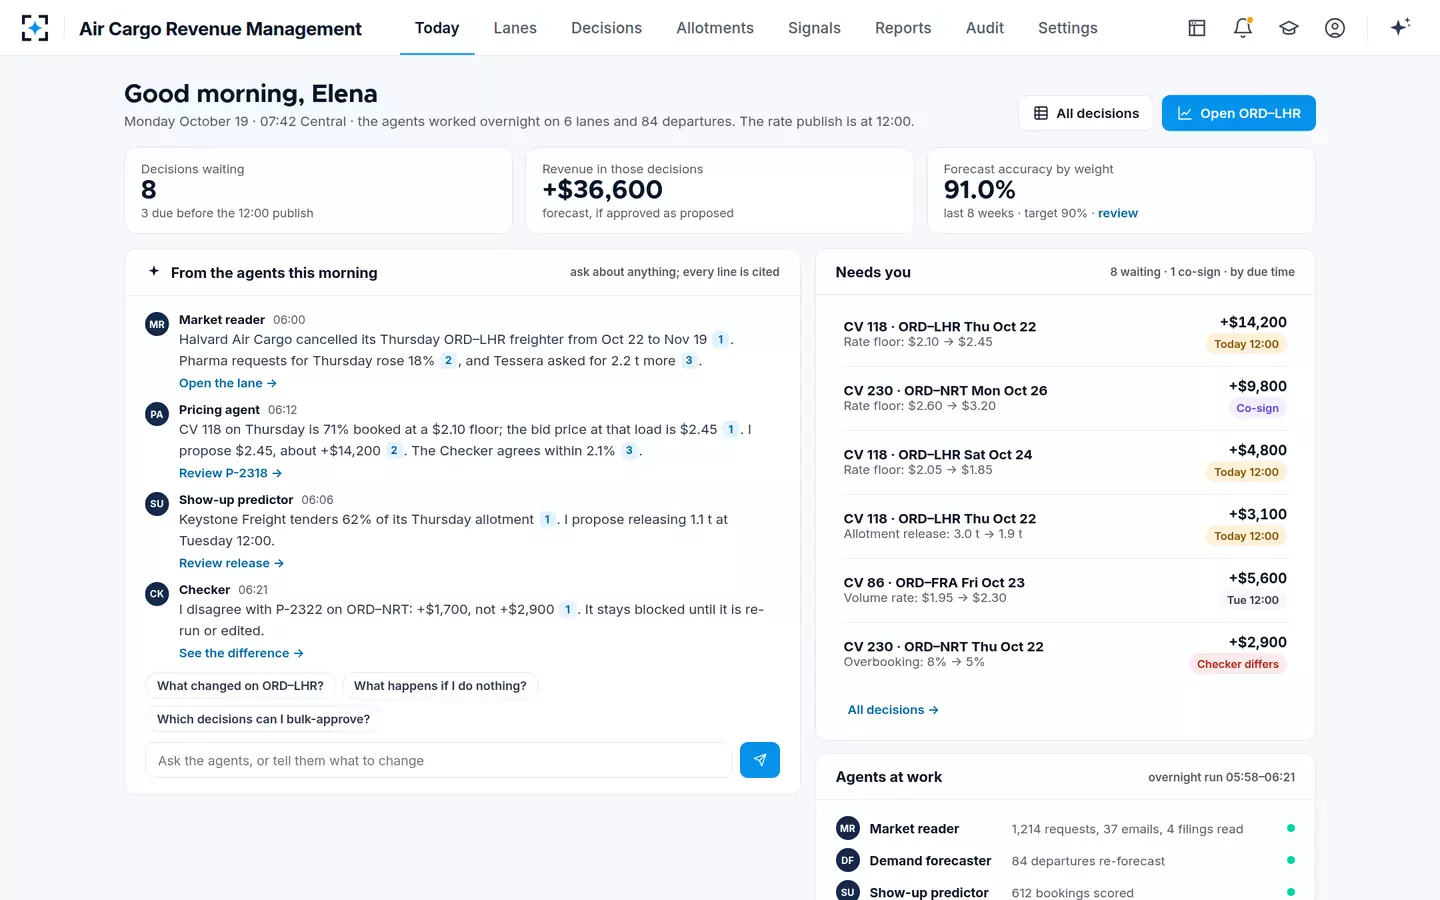Click the sparkle assistant icon in header
This screenshot has width=1440, height=900.
point(1400,27)
